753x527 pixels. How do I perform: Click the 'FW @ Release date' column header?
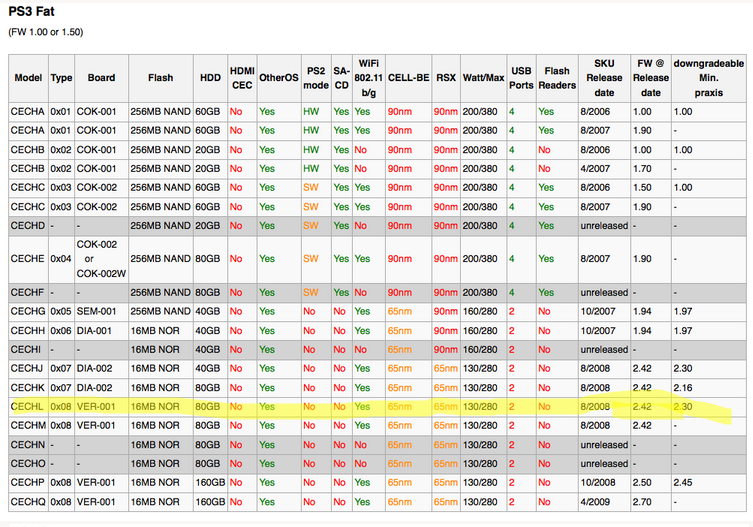pos(651,78)
